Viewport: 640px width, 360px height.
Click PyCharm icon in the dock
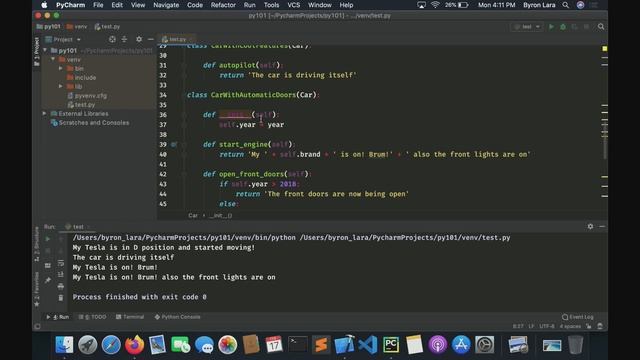391,345
